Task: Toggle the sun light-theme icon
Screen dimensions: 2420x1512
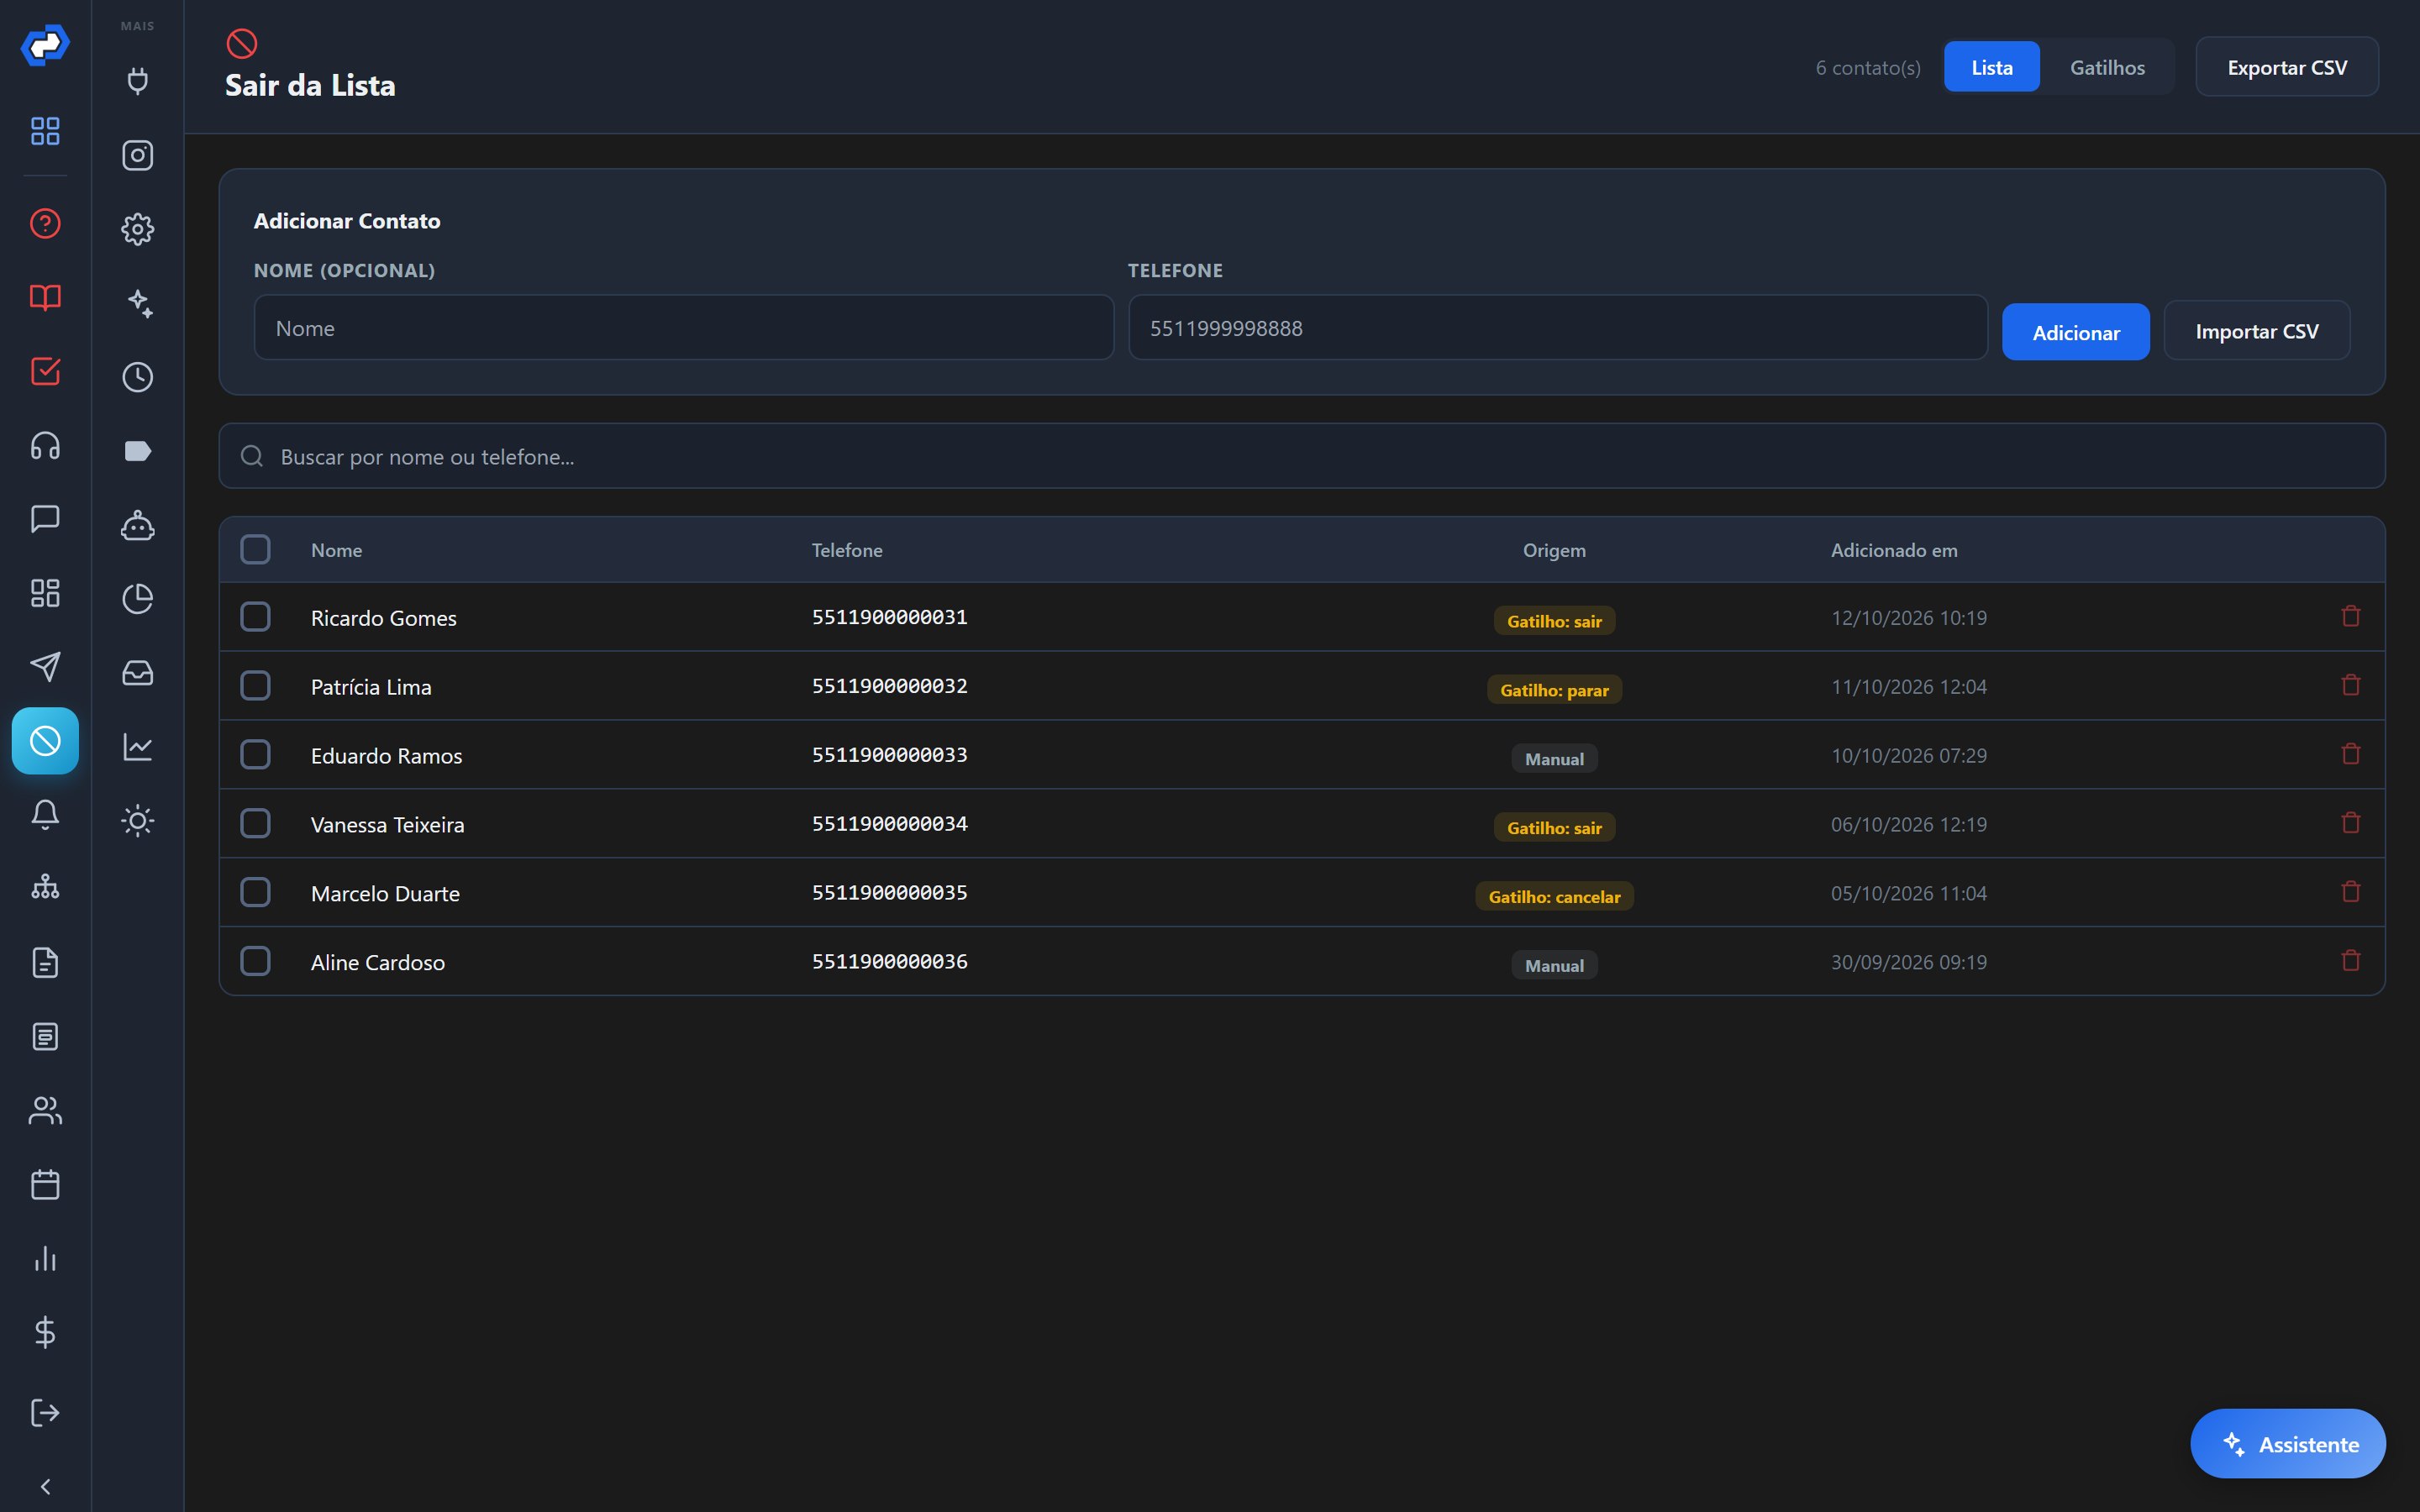Action: (137, 821)
